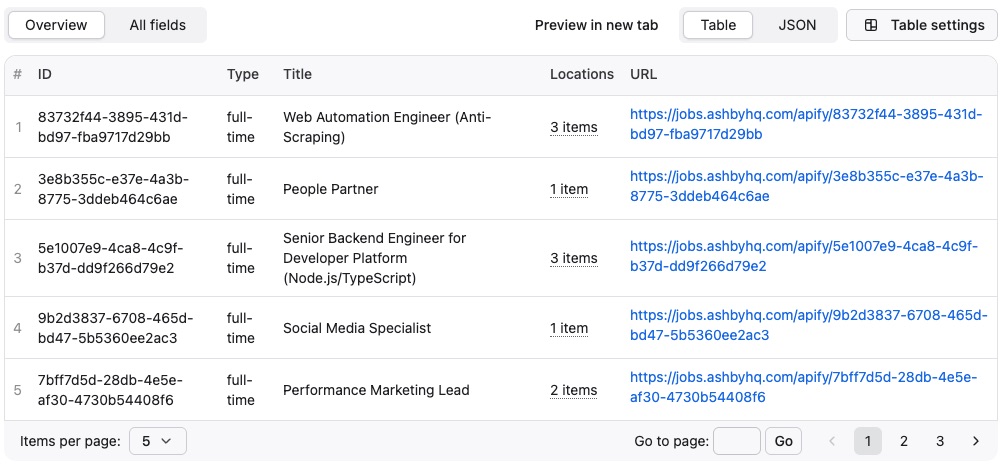Click Preview in new tab
The width and height of the screenshot is (1004, 465).
(x=596, y=25)
